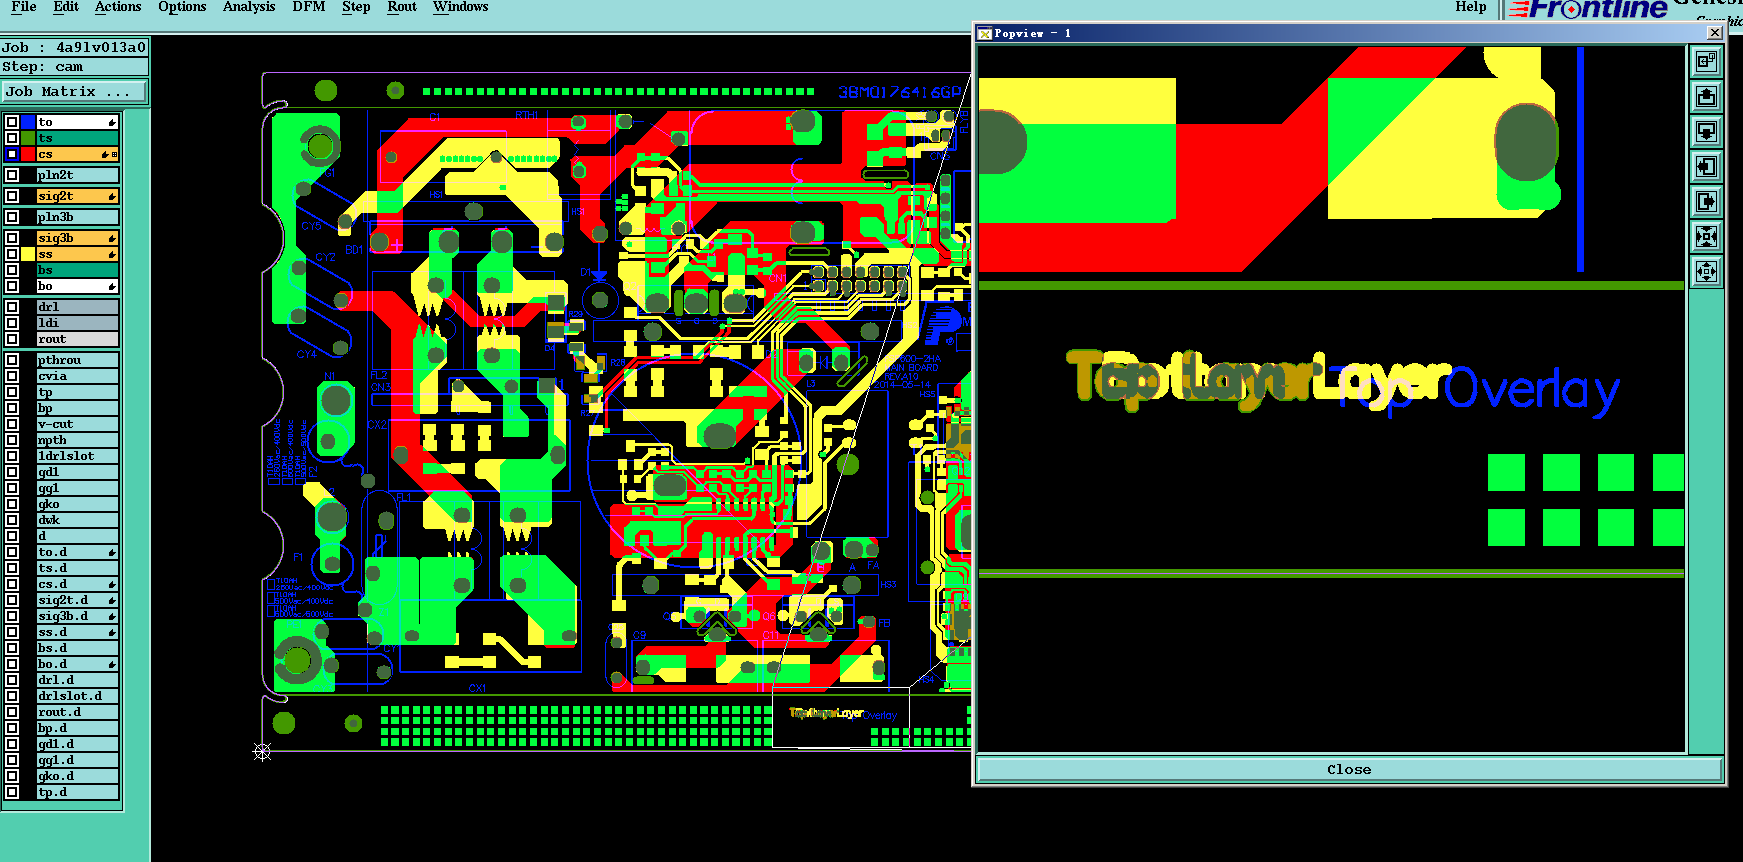Click the edit marker on layer bo

click(112, 286)
